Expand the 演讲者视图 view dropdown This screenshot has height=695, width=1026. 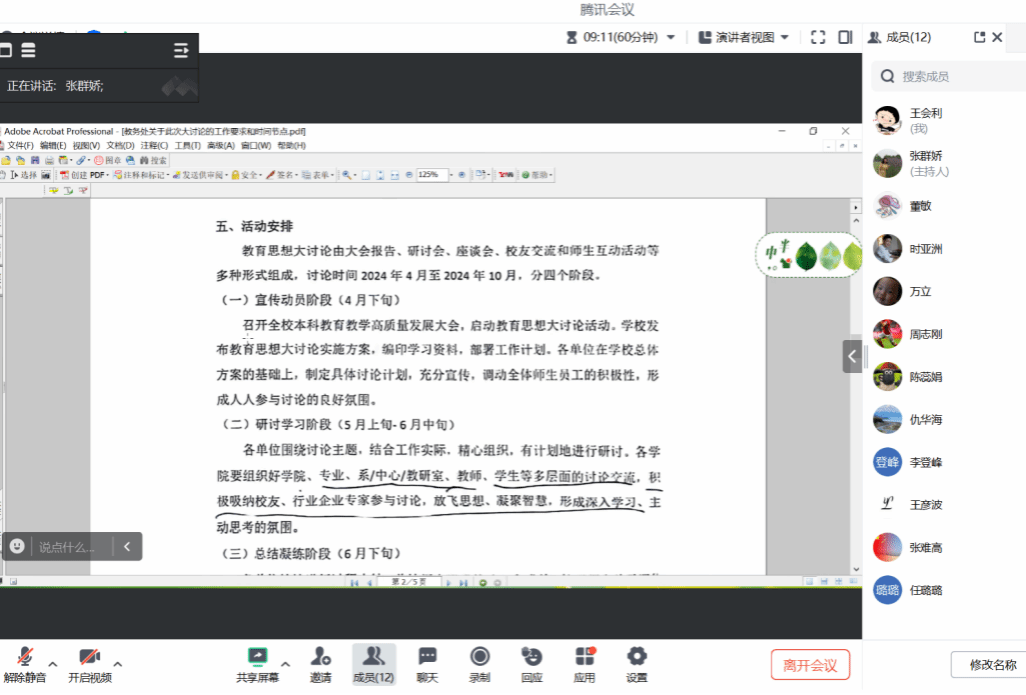(x=744, y=37)
